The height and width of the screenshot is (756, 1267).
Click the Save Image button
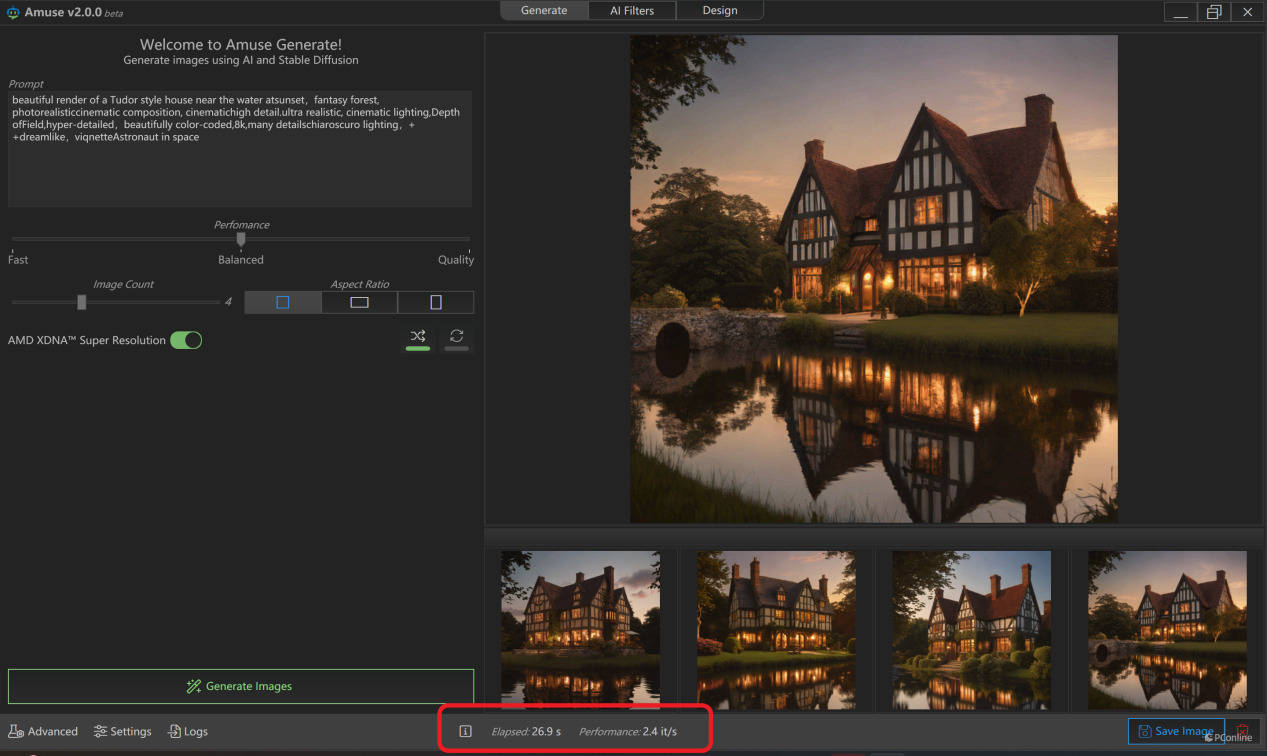pyautogui.click(x=1176, y=731)
